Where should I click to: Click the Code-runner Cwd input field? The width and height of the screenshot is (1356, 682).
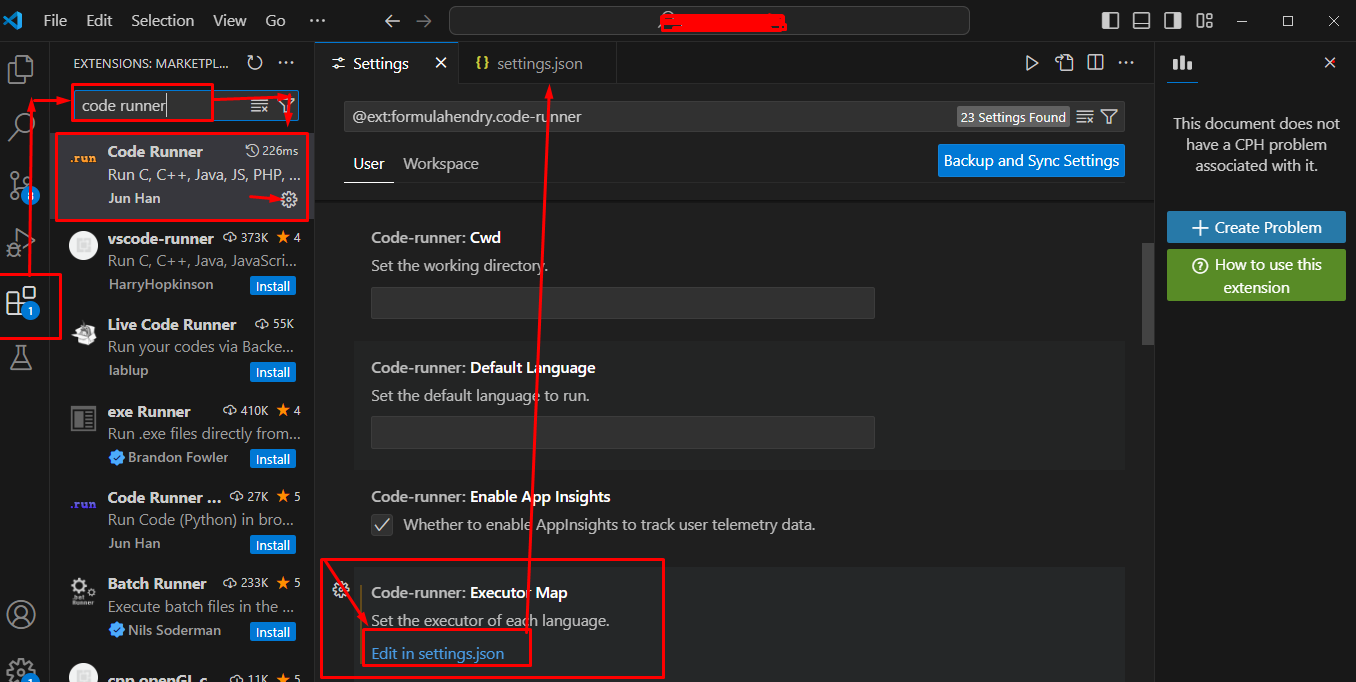tap(622, 302)
